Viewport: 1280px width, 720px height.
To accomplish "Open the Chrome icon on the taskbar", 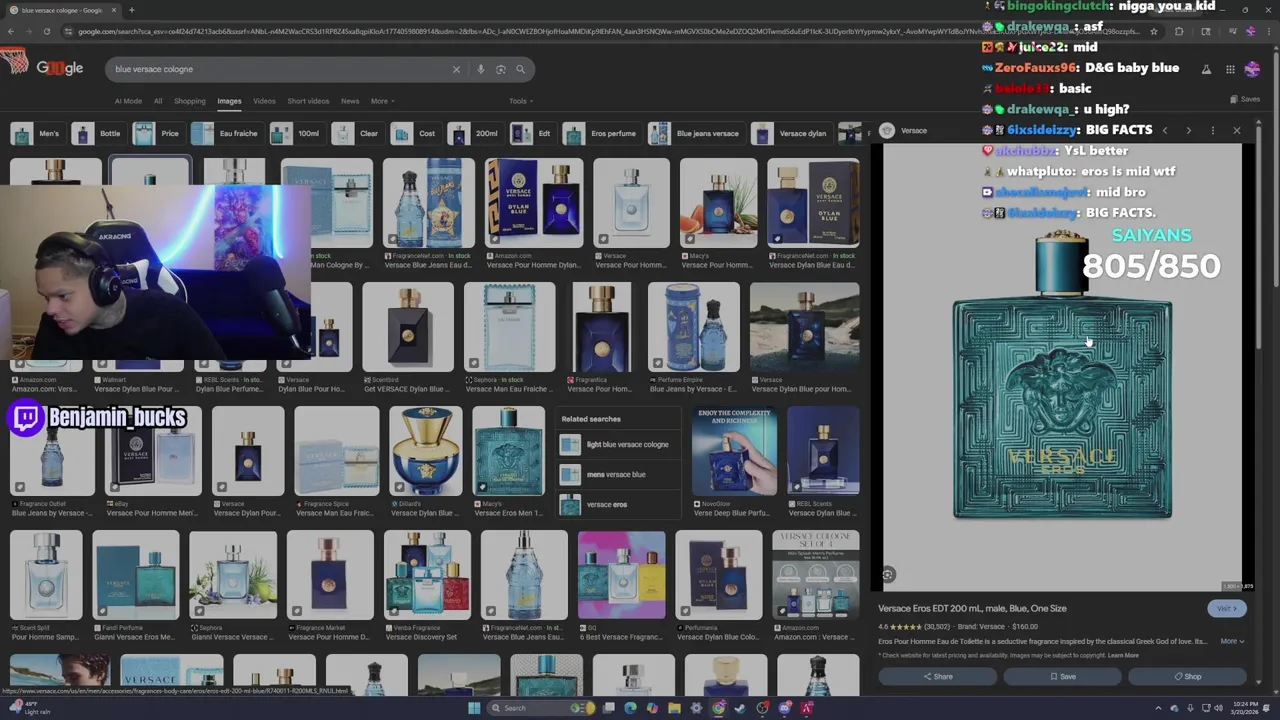I will point(718,708).
